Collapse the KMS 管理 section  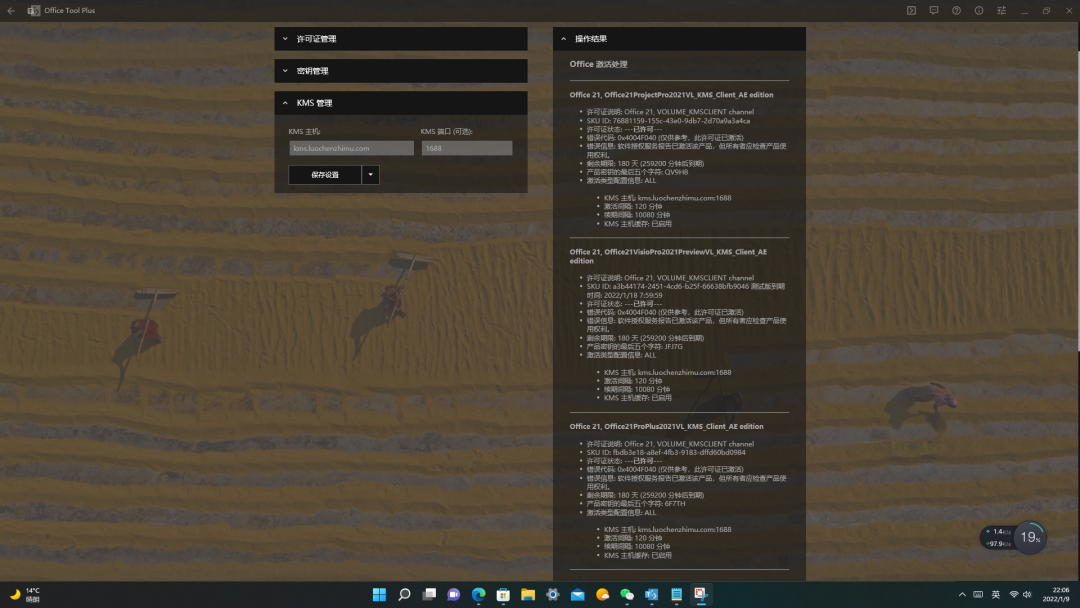[x=401, y=103]
